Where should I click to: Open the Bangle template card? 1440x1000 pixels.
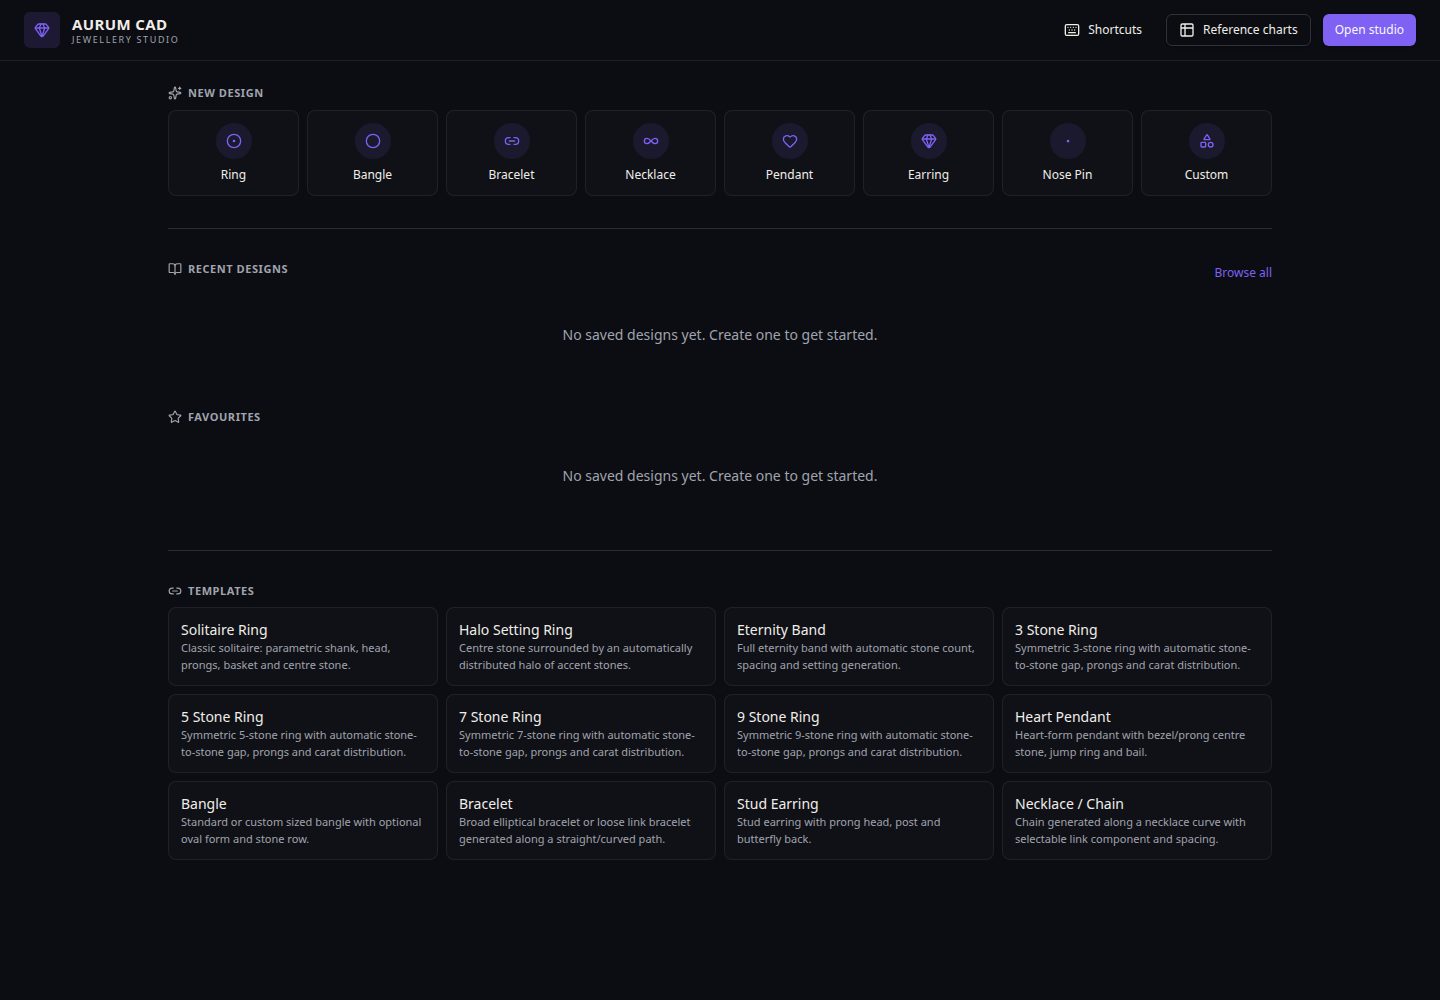(x=303, y=820)
